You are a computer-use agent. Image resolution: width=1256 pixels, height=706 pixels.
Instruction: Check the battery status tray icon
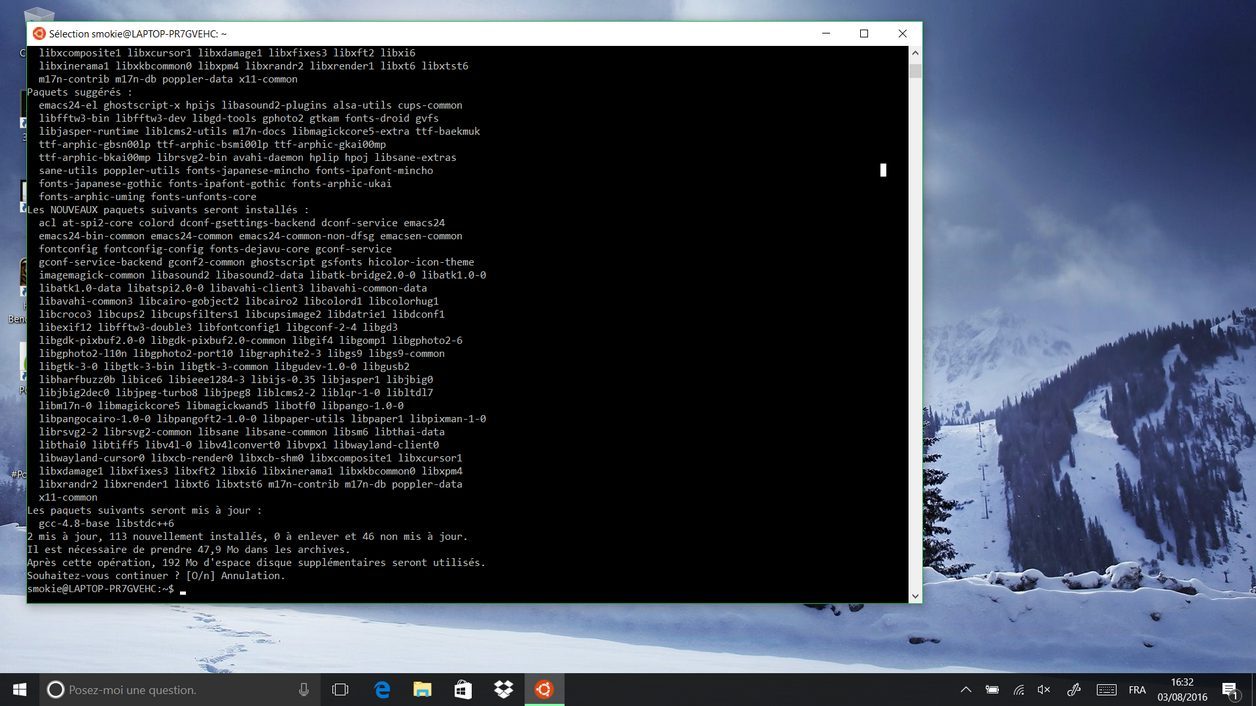(x=992, y=689)
